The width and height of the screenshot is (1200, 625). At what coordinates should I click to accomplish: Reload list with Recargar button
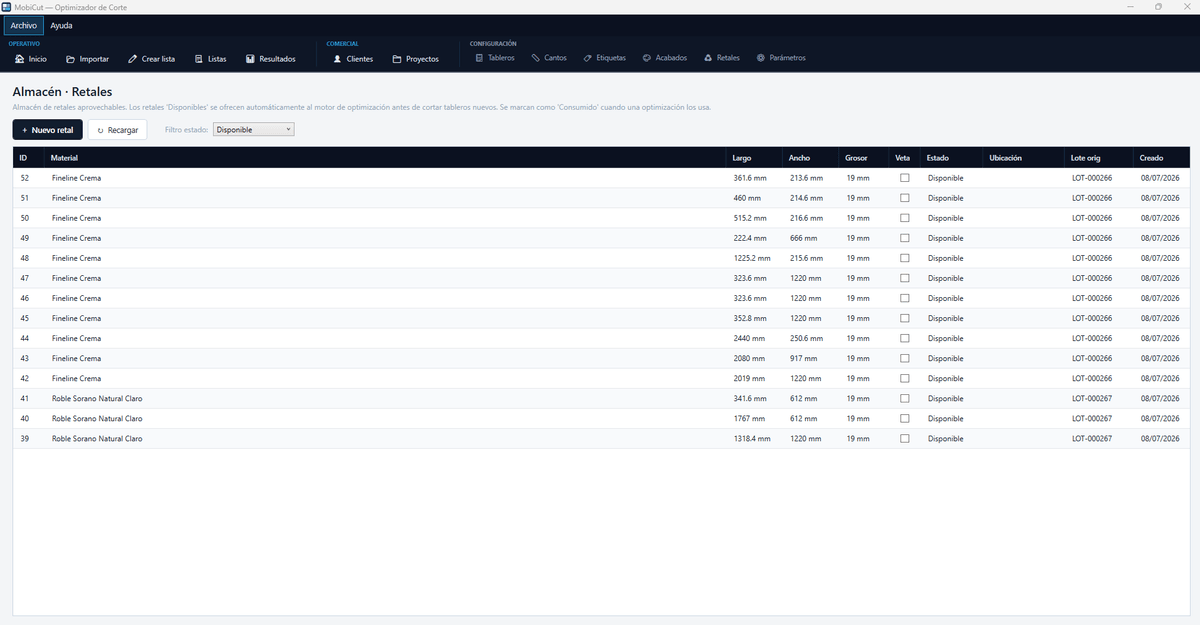118,130
